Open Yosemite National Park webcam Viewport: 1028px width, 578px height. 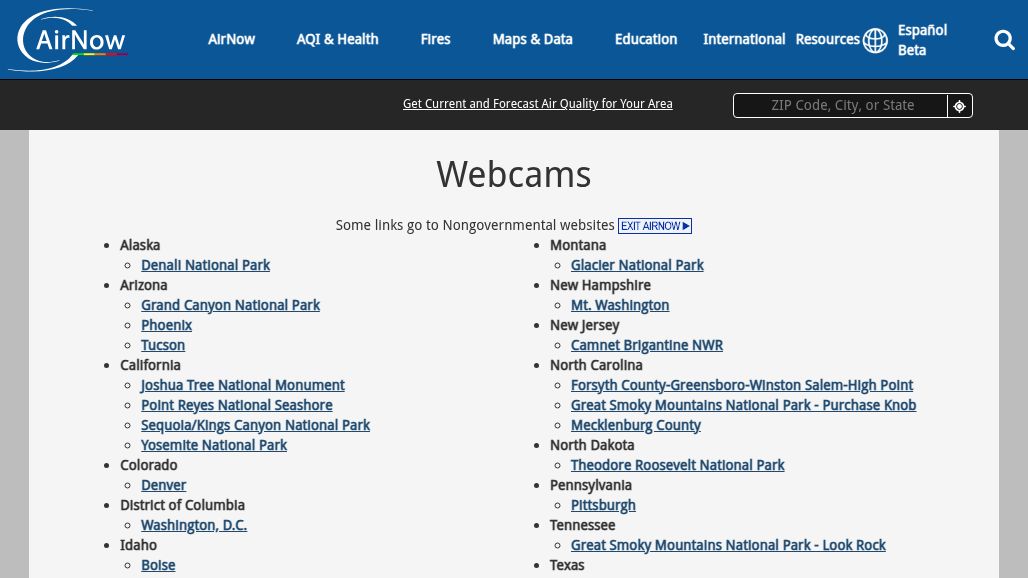(214, 445)
